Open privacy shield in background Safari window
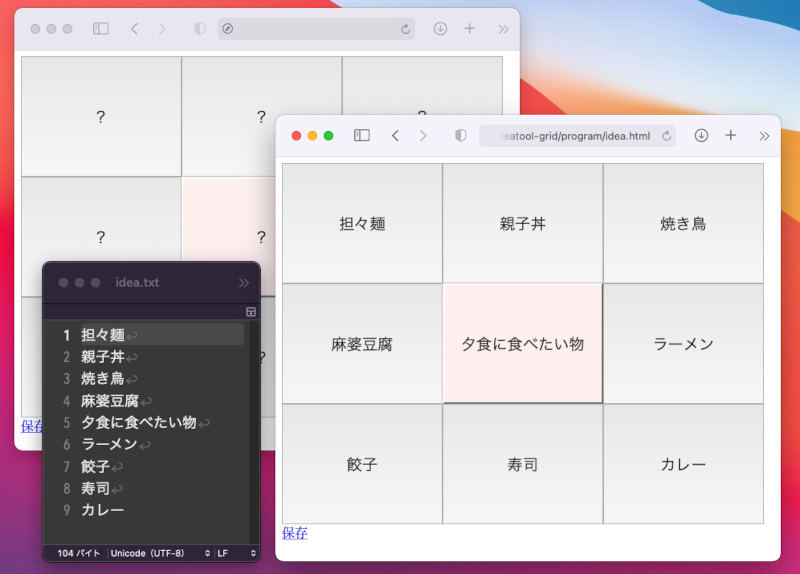 [199, 29]
